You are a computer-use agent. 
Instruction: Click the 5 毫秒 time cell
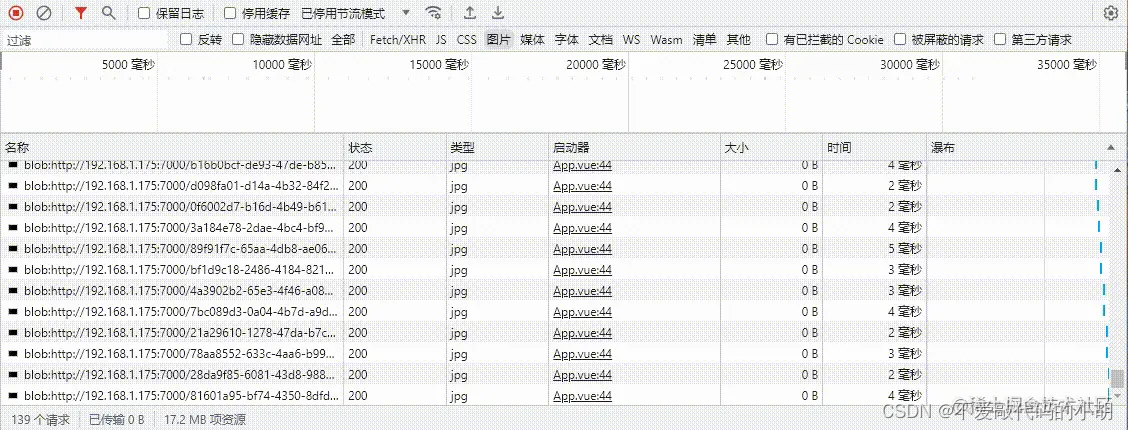(904, 249)
